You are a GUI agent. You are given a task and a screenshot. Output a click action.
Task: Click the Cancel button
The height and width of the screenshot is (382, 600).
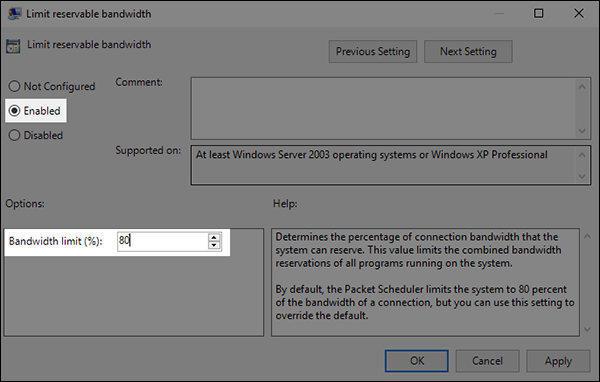487,361
